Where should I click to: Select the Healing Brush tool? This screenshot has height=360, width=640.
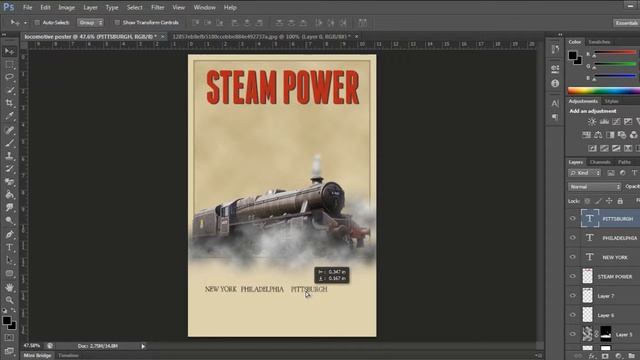[x=9, y=130]
